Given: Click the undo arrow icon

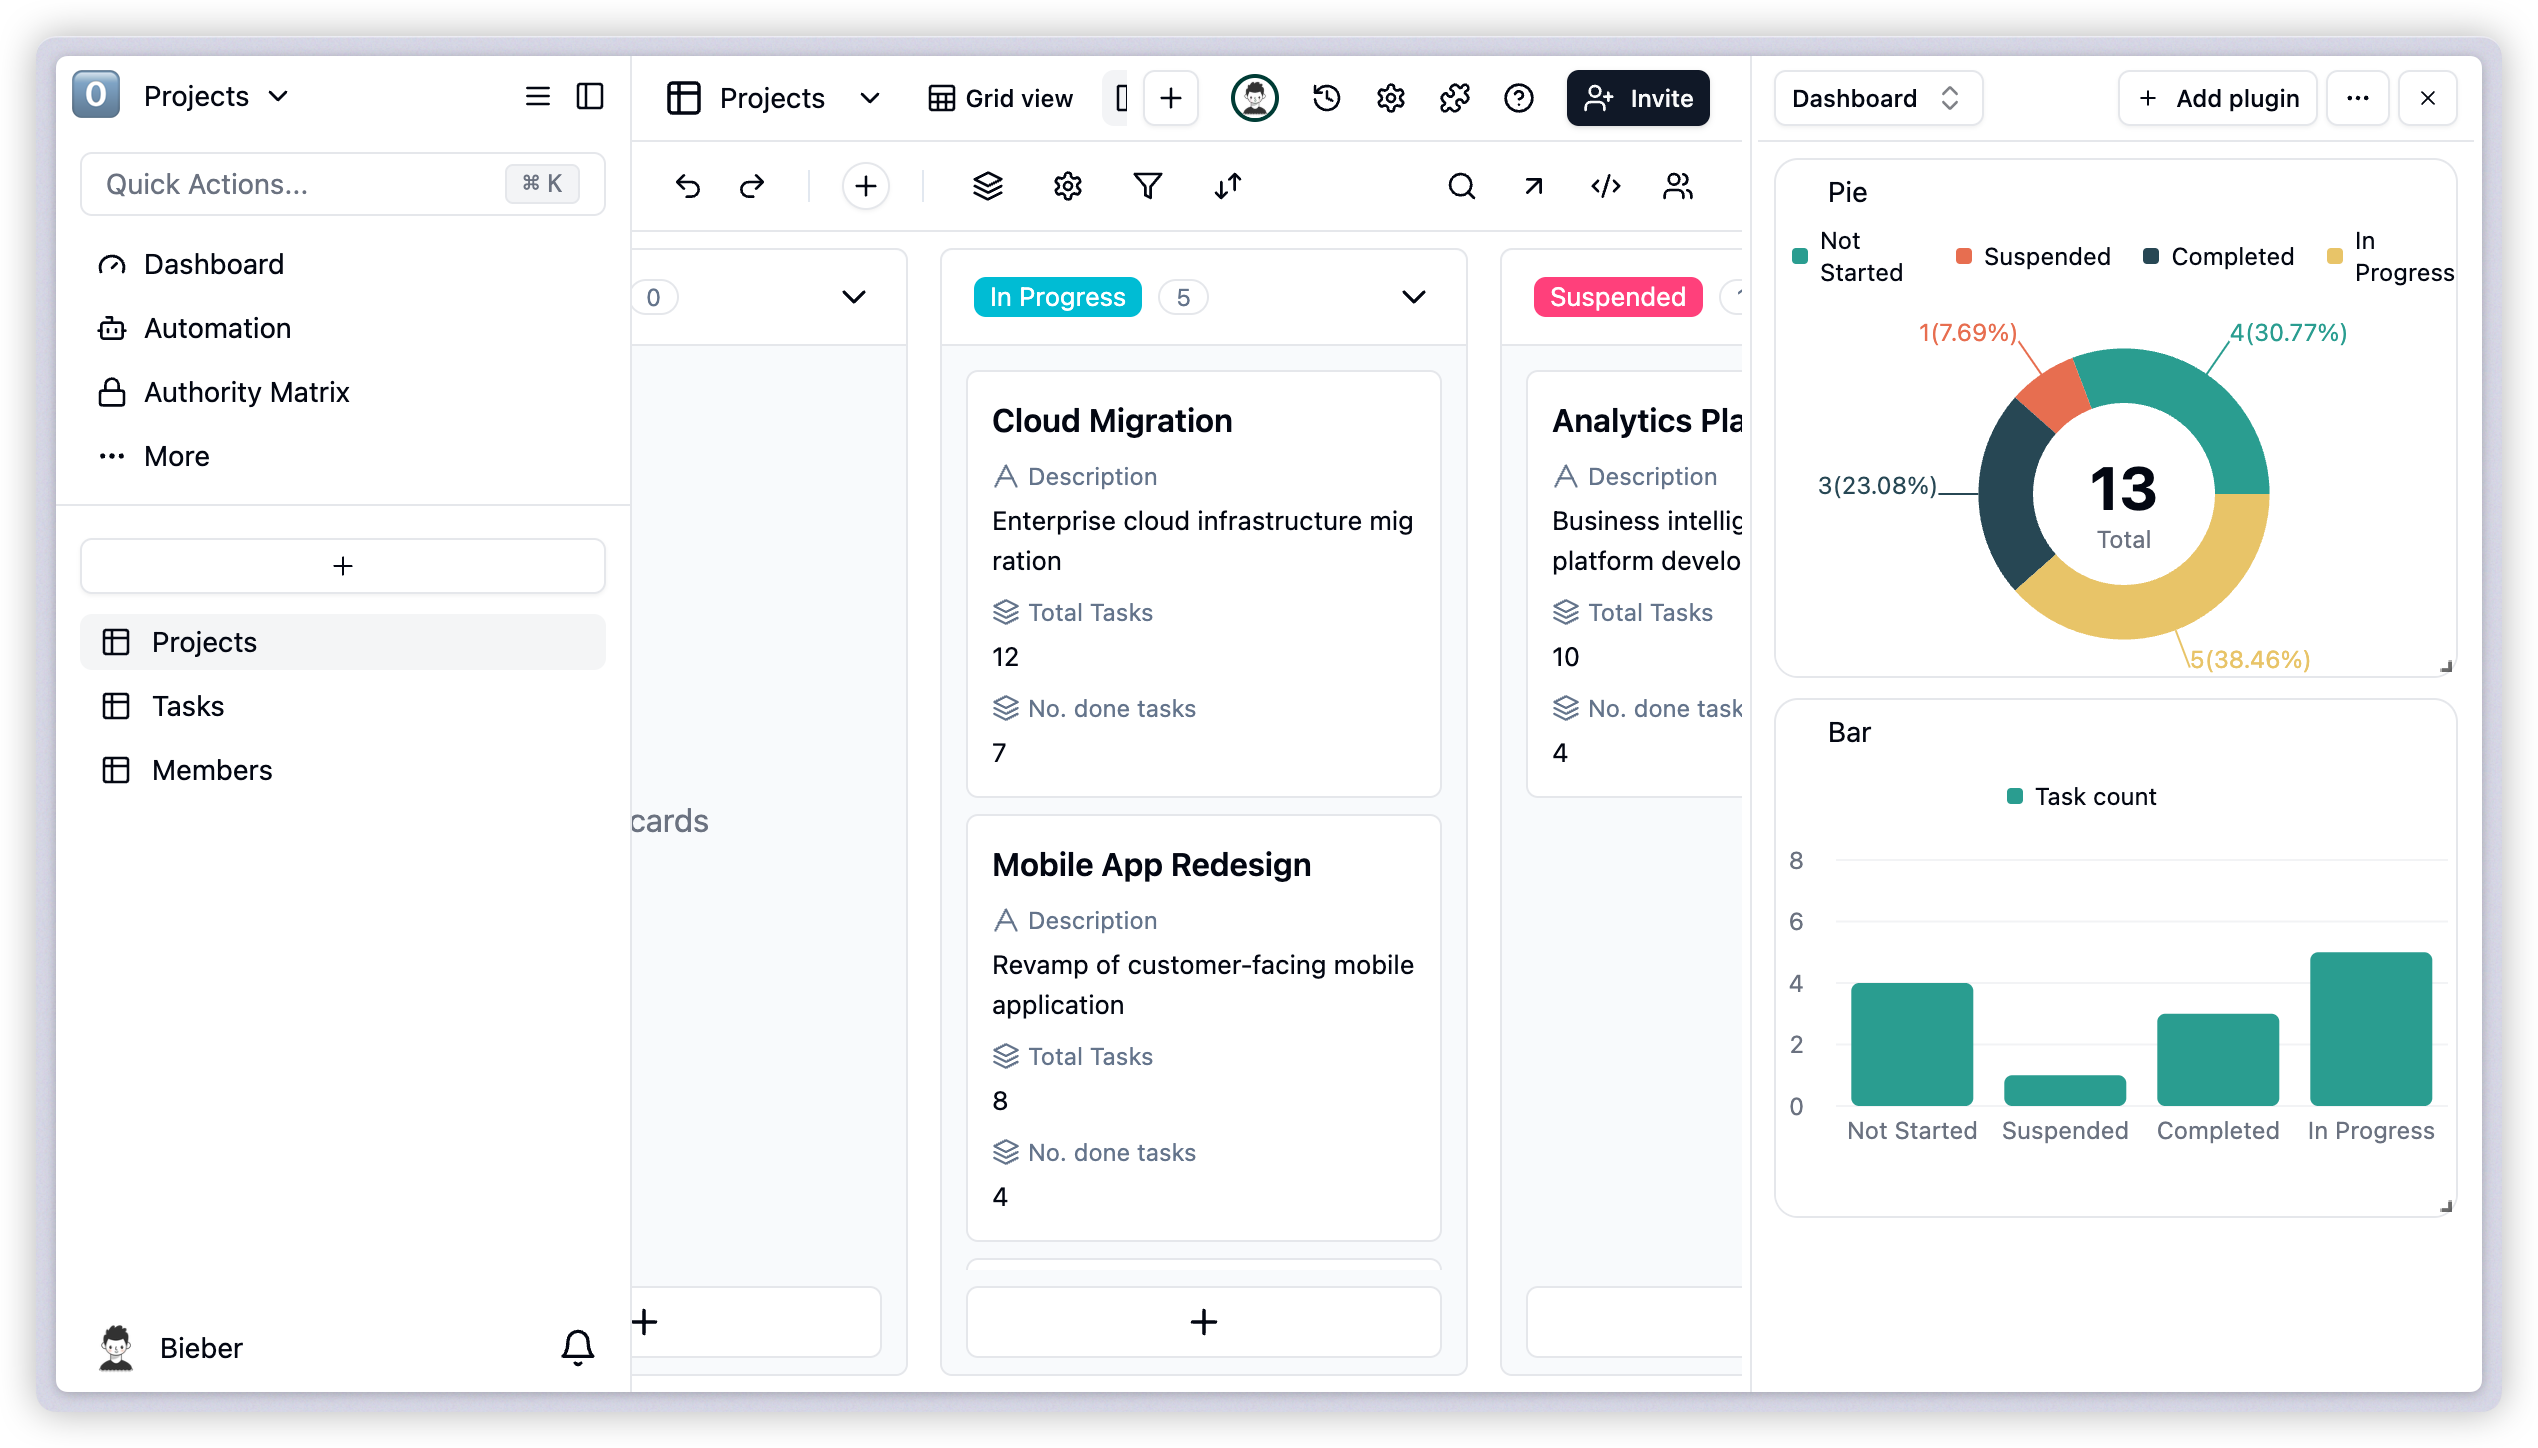Looking at the screenshot, I should pos(688,186).
